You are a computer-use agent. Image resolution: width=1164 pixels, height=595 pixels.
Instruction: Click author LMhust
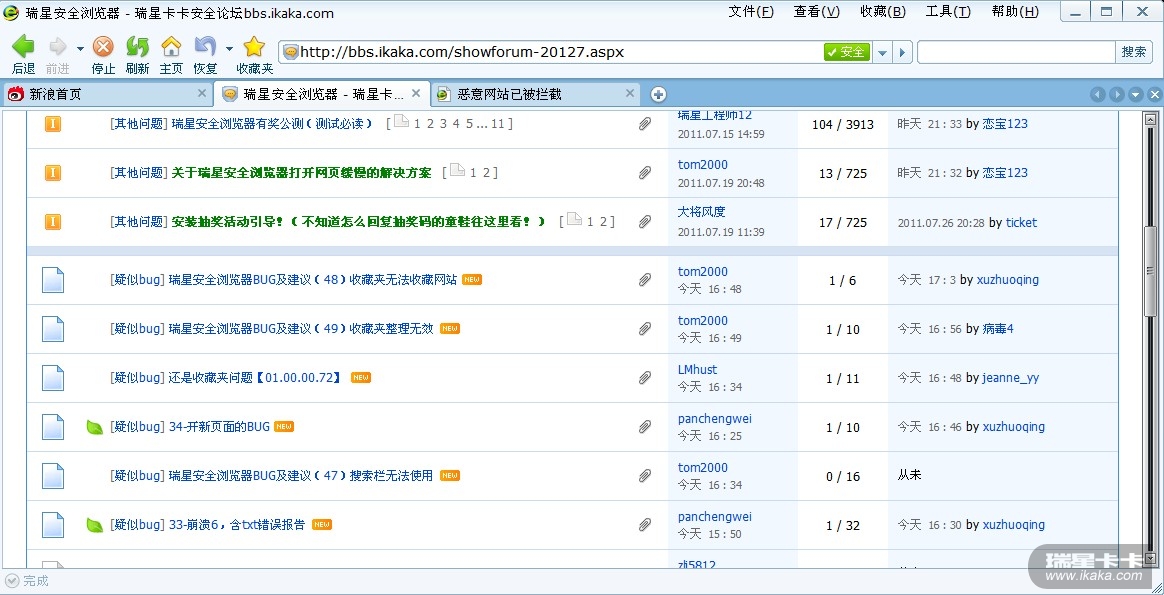(x=697, y=369)
